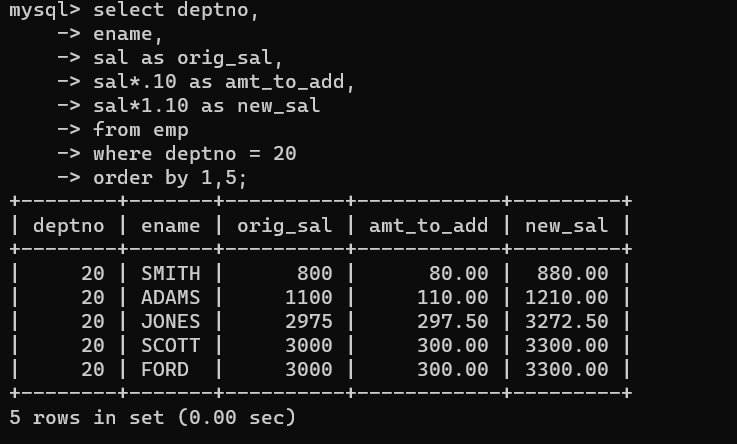The image size is (737, 444).
Task: Click the deptno 20 in SCOTT's row
Action: [93, 346]
